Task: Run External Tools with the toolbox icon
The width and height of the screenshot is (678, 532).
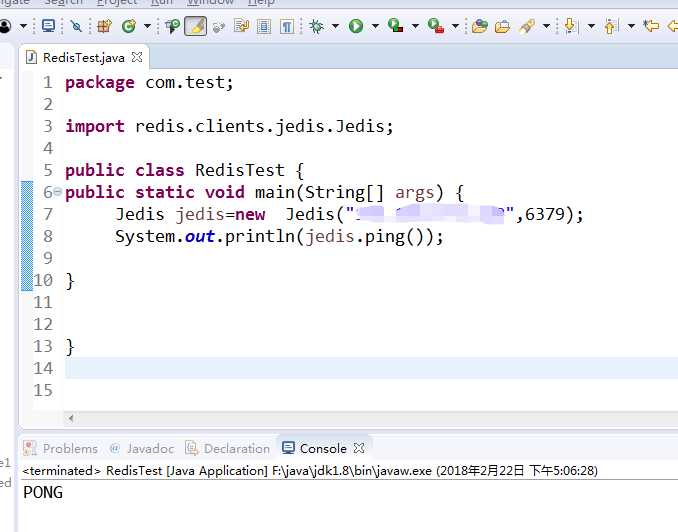Action: click(436, 26)
